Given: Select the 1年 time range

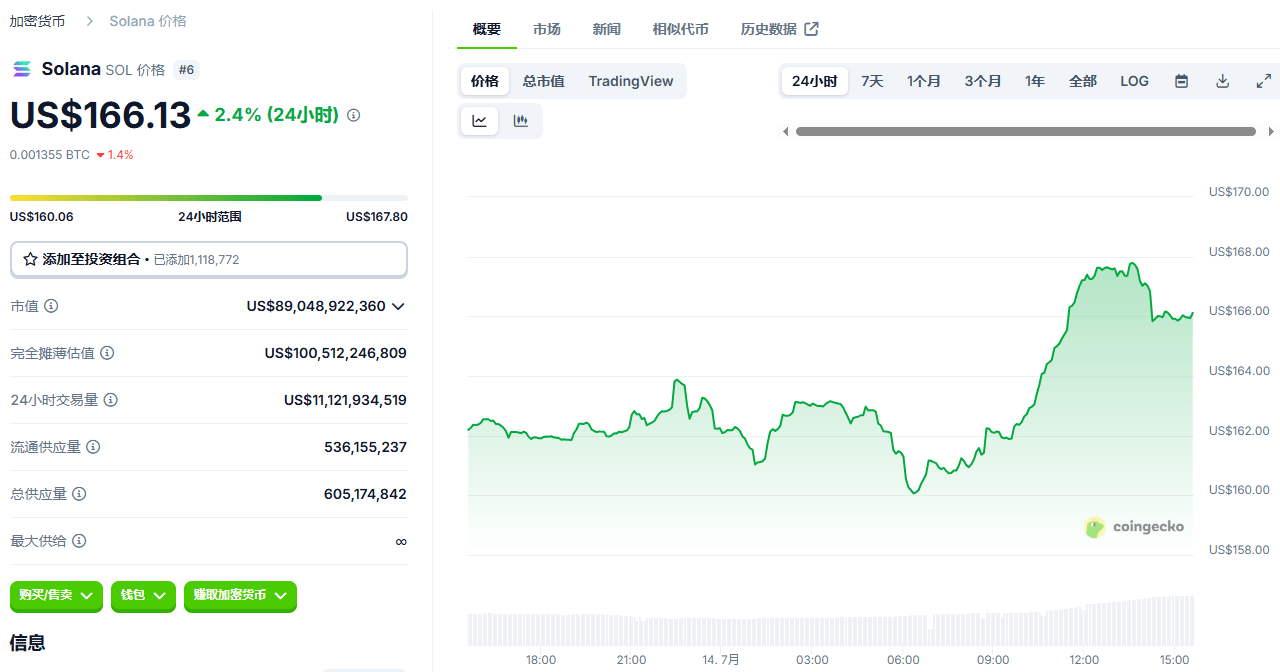Looking at the screenshot, I should (1035, 81).
